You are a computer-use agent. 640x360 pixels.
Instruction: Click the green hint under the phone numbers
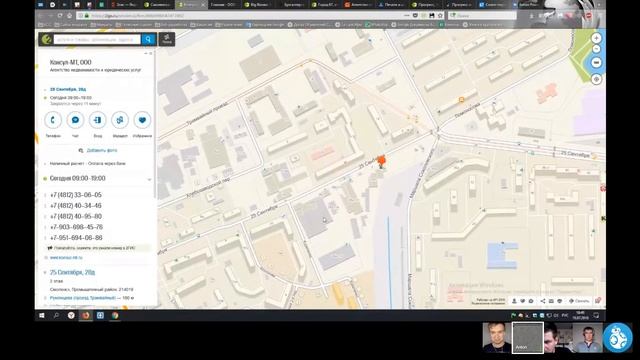point(98,248)
